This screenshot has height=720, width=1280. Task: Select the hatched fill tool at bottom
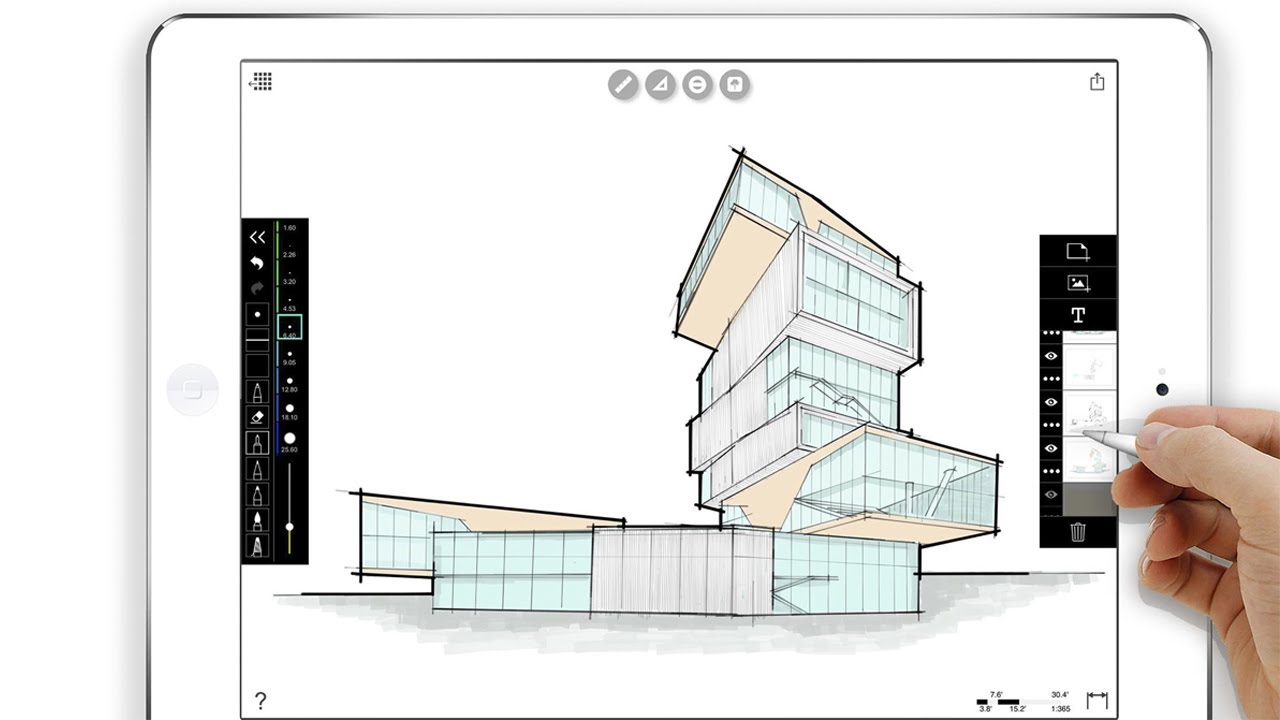point(257,547)
